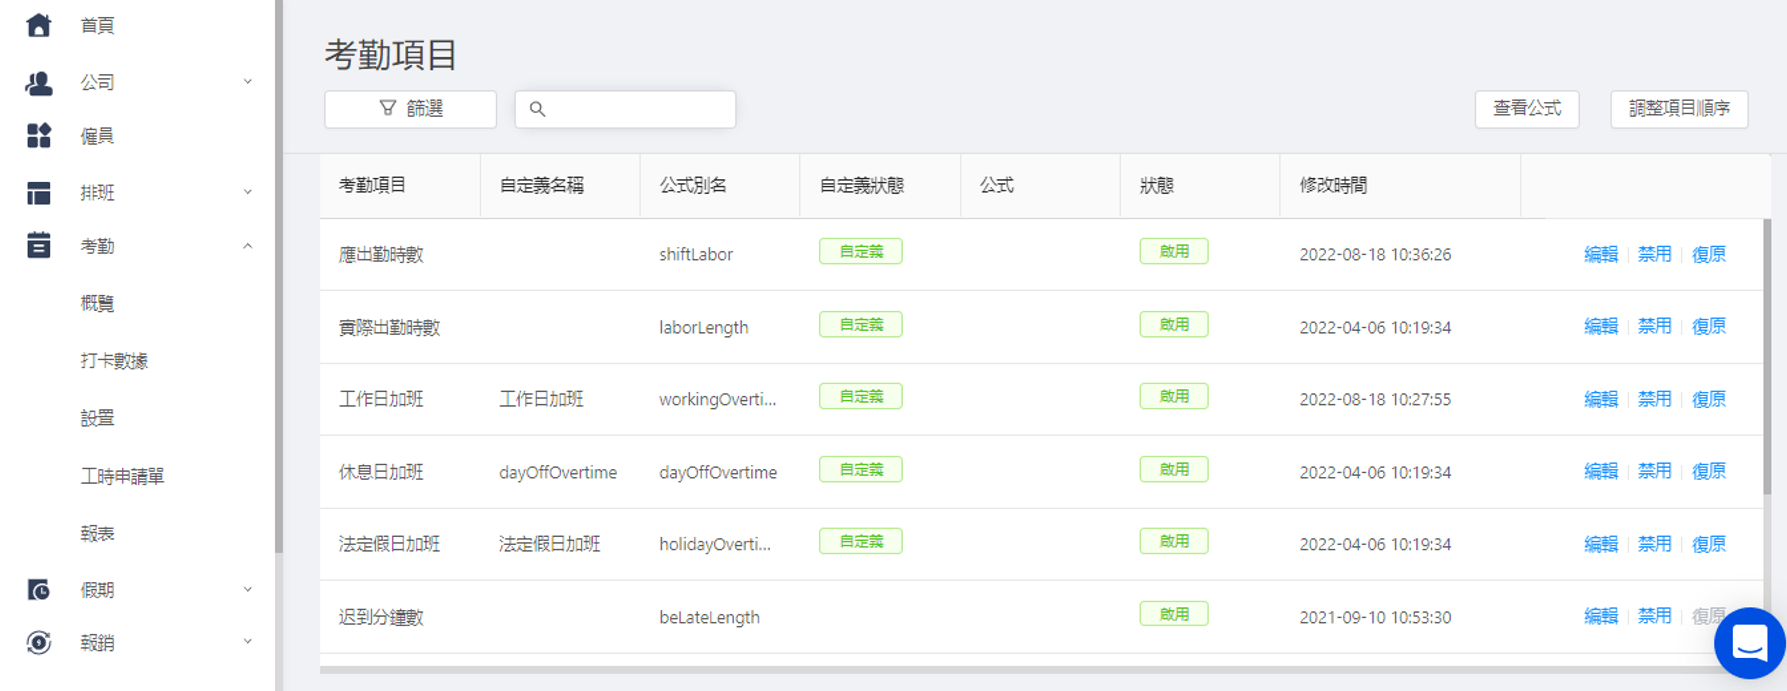Click the 篩選 filter button

pyautogui.click(x=410, y=109)
